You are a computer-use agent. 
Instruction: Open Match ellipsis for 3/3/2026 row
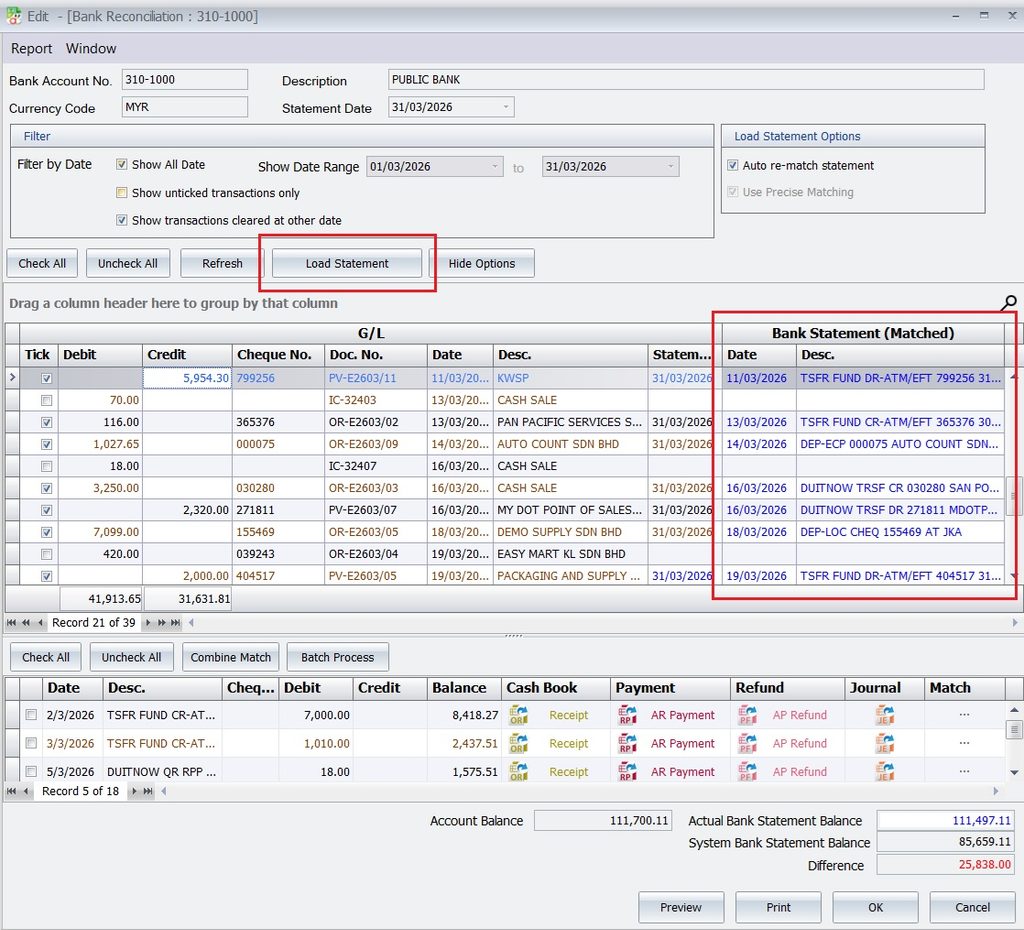(964, 743)
